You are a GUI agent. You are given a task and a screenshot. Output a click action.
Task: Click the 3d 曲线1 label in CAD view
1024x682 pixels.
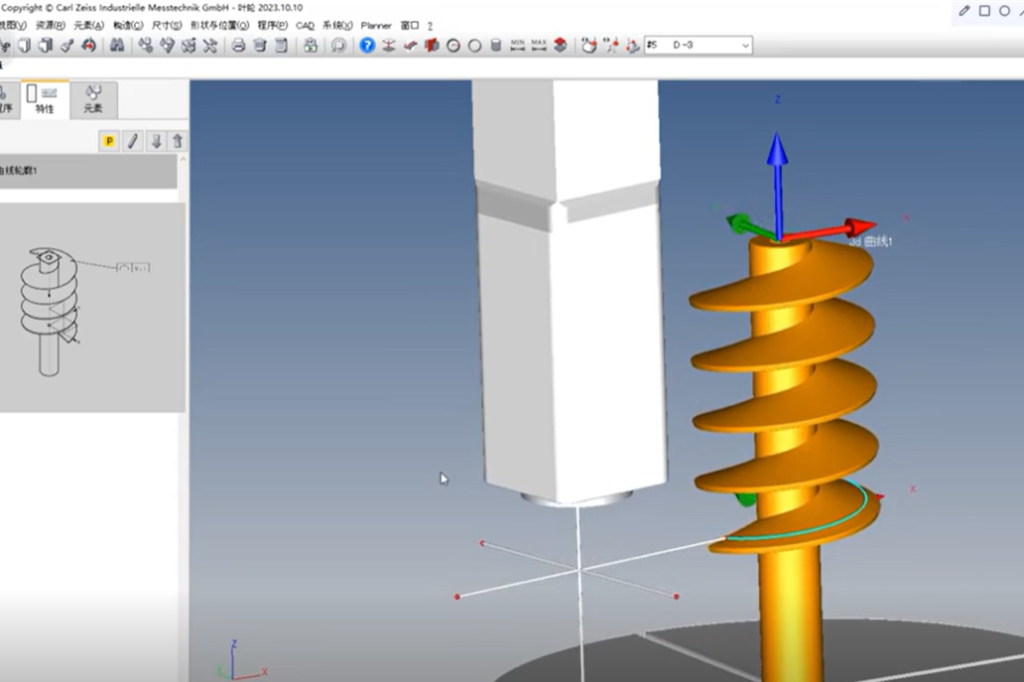tap(871, 242)
